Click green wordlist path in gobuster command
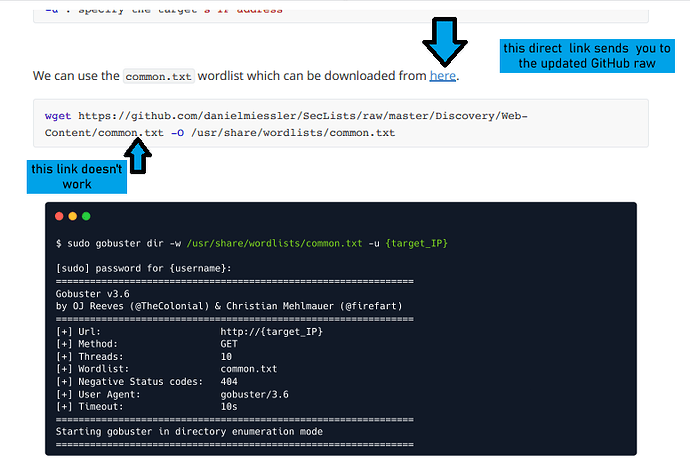Viewport: 690px width, 463px height. (x=274, y=243)
